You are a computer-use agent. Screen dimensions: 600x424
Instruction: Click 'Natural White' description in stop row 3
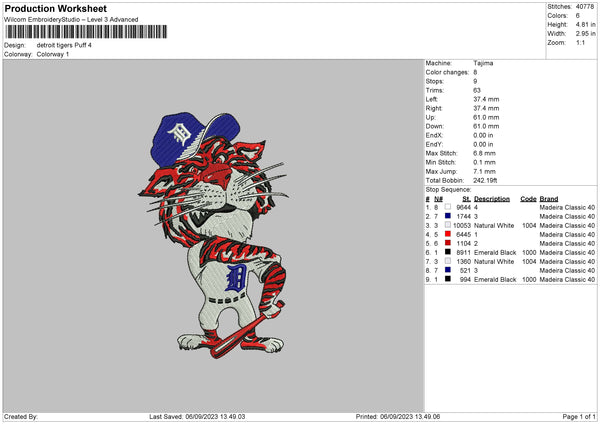click(x=494, y=225)
